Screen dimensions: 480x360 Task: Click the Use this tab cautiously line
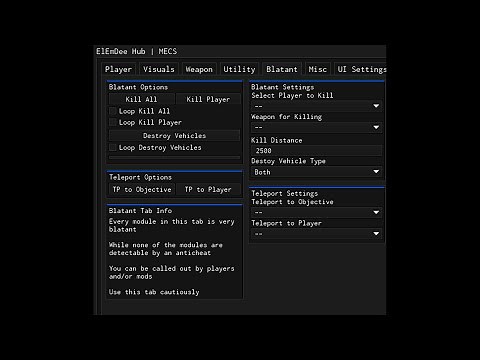click(x=154, y=292)
